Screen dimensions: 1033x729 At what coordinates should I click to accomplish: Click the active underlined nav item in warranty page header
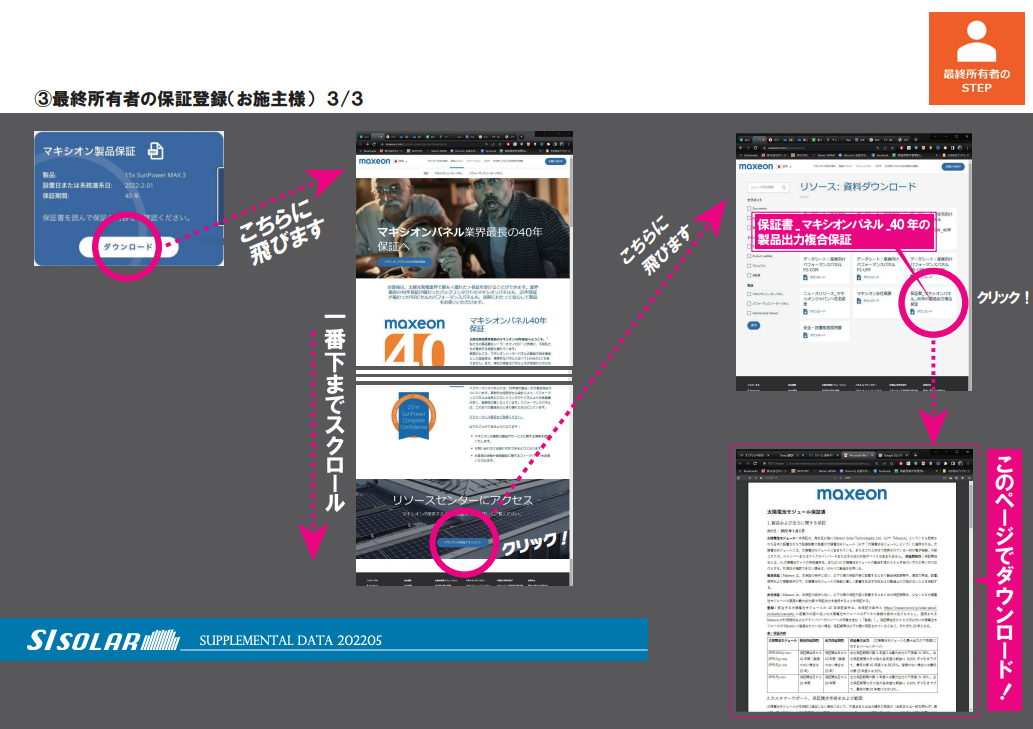click(x=456, y=161)
